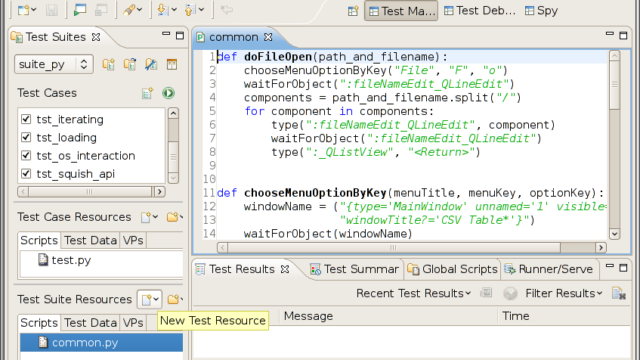This screenshot has height=360, width=640.
Task: Toggle tst_os_interaction checkbox
Action: click(x=26, y=156)
